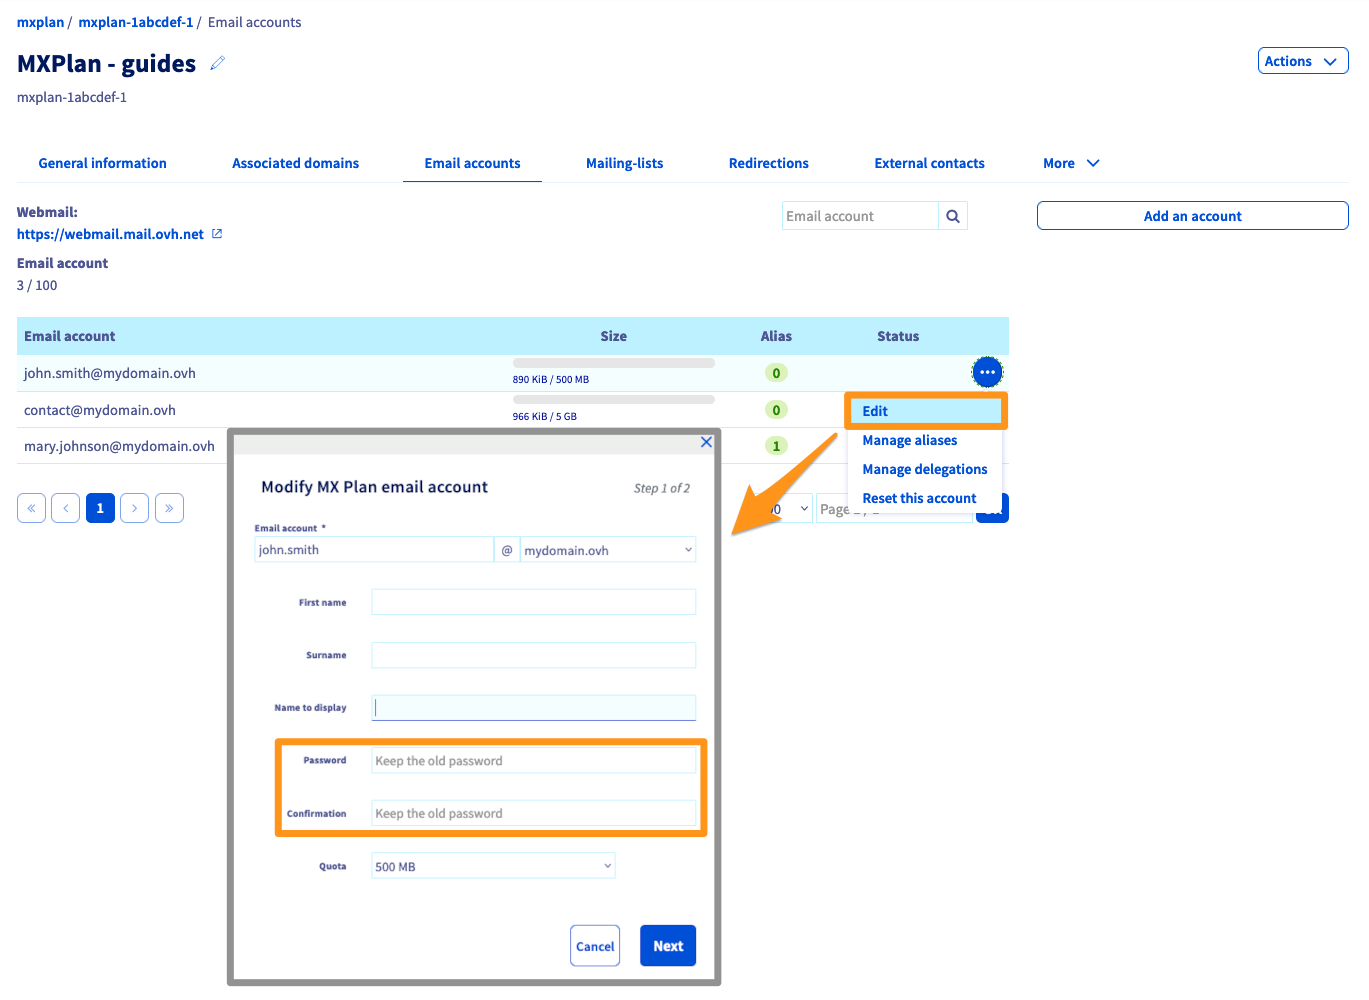Viewport: 1369px width, 1000px height.
Task: Open the three-dot menu for john.smith account
Action: [x=987, y=372]
